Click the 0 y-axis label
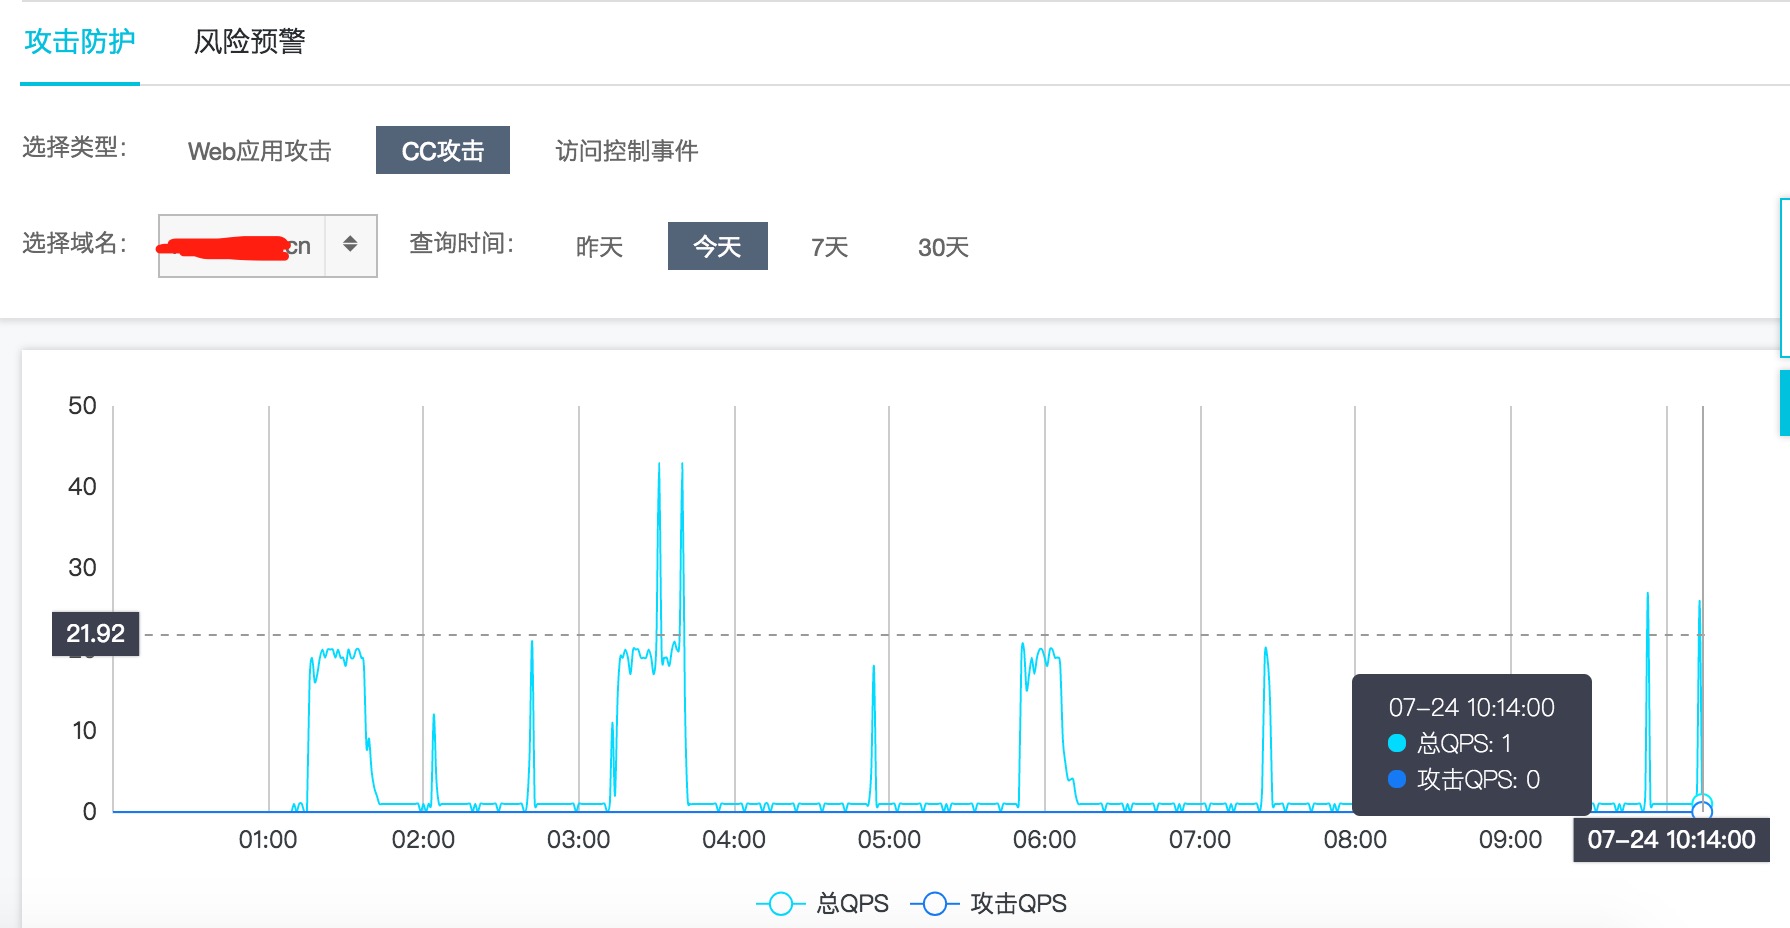Viewport: 1790px width, 928px height. (89, 812)
